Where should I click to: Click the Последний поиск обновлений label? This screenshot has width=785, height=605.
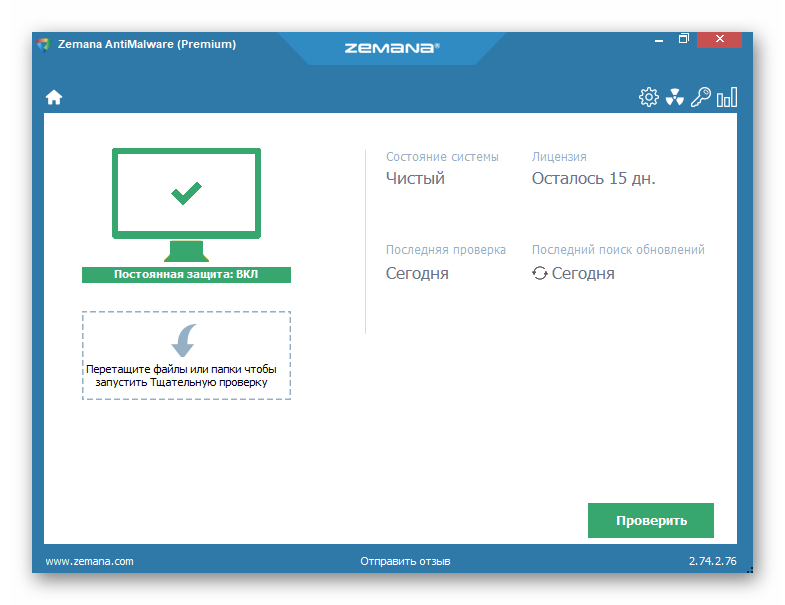[618, 249]
